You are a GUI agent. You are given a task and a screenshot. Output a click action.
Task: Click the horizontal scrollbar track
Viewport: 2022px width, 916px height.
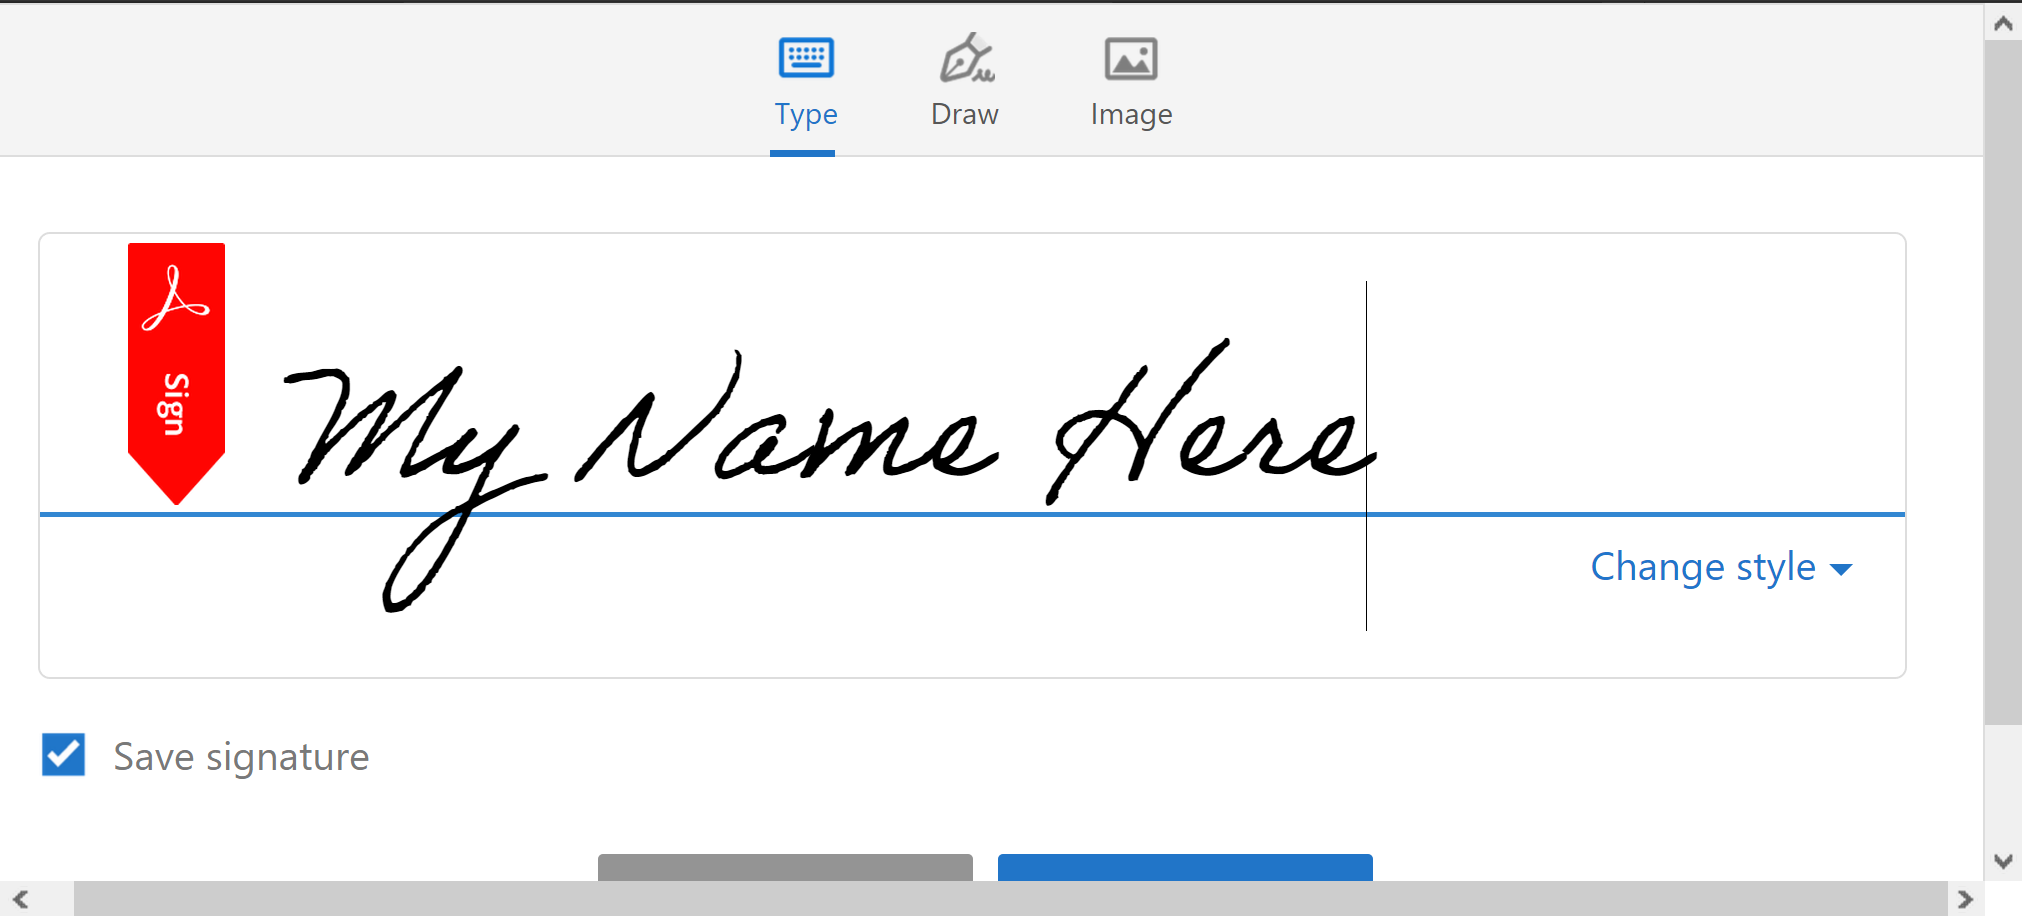[x=1000, y=898]
